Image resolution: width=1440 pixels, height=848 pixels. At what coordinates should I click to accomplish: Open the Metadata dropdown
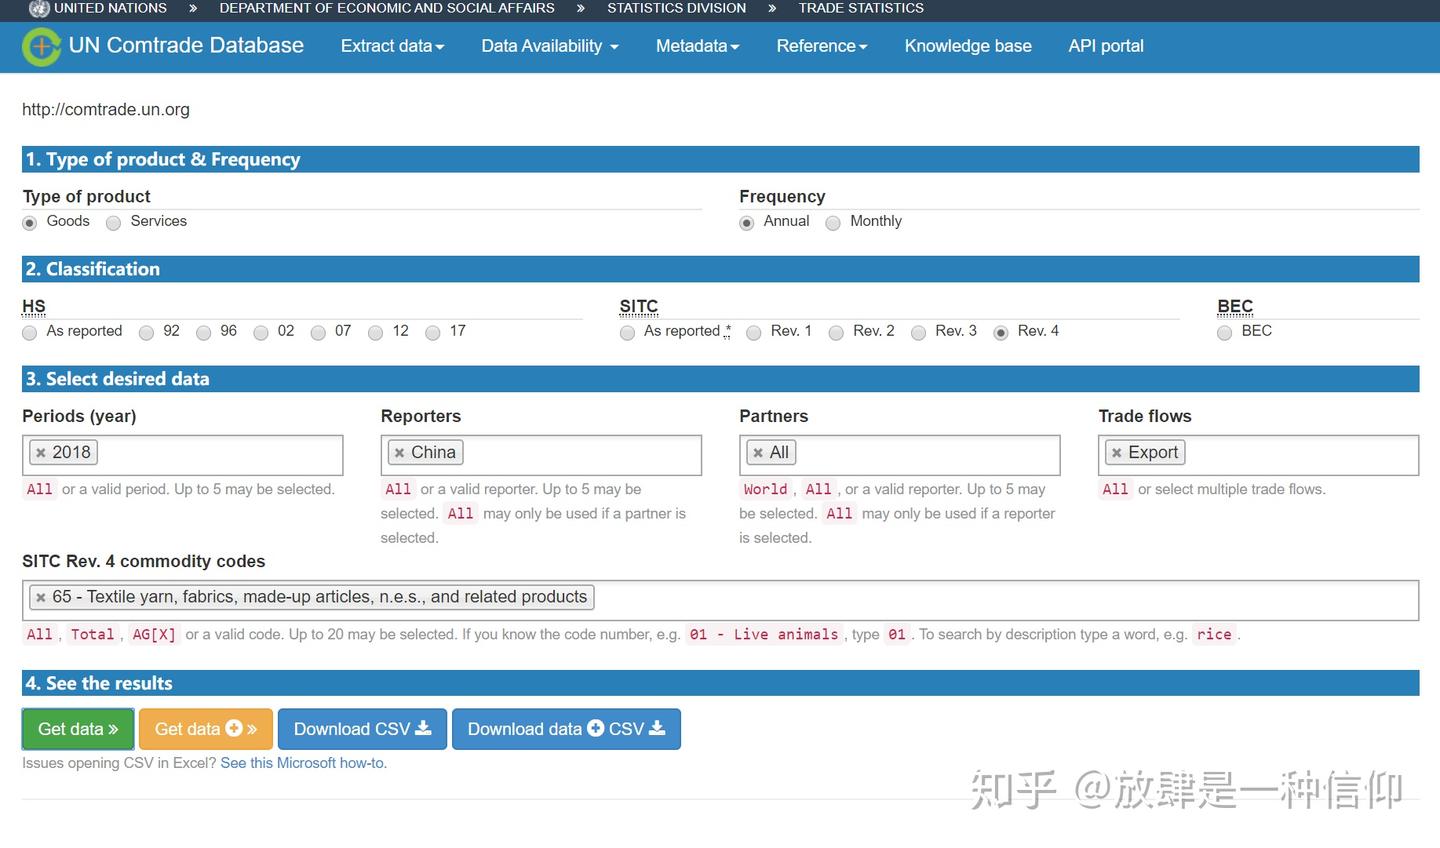click(x=697, y=46)
